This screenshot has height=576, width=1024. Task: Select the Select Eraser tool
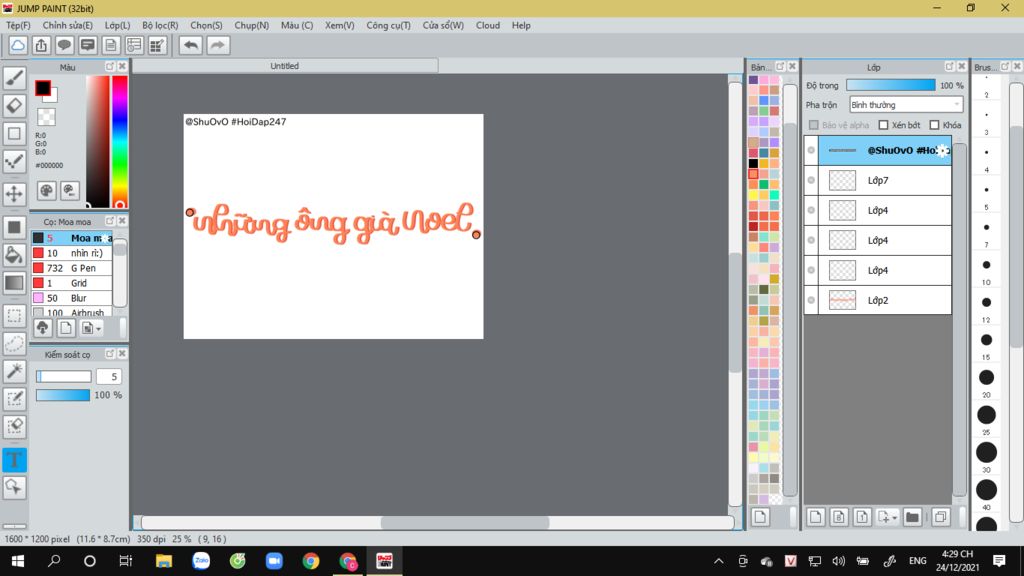[14, 426]
